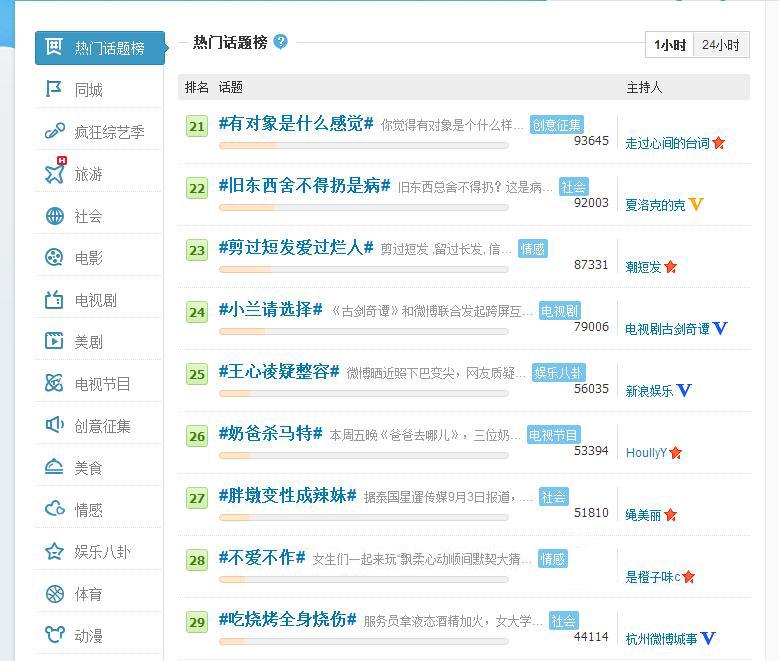Open topic #胖墩变性成辣妹#
The width and height of the screenshot is (779, 661).
[x=288, y=495]
